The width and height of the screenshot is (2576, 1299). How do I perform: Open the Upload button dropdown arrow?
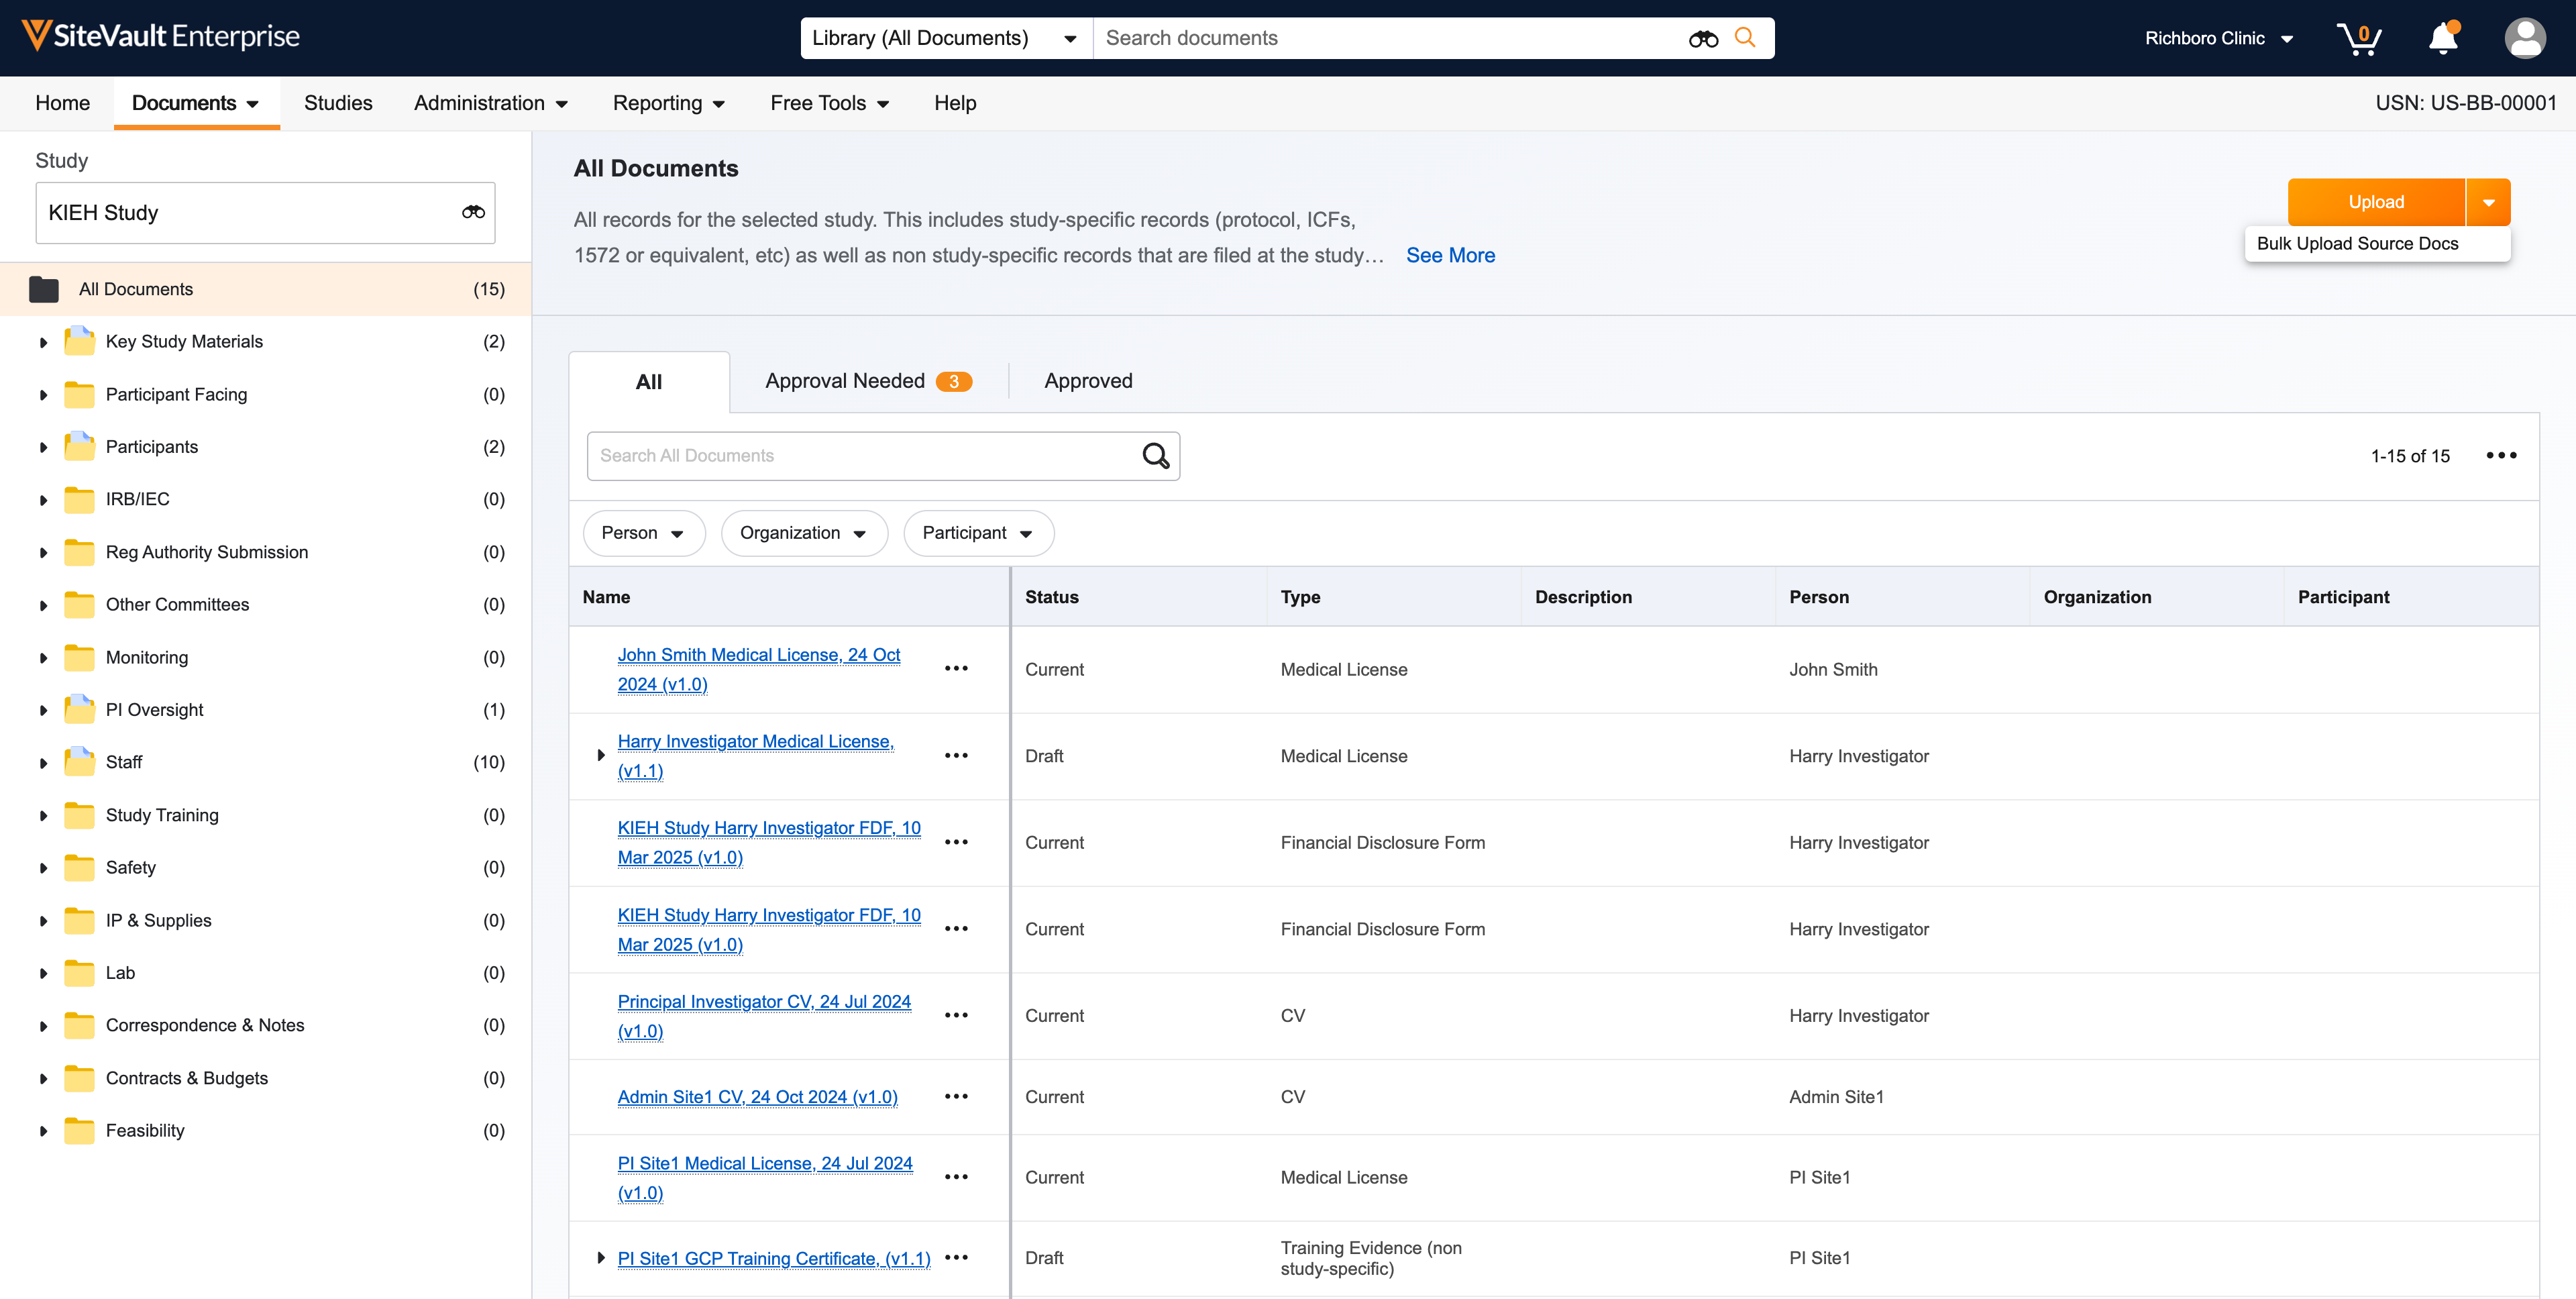pyautogui.click(x=2488, y=202)
